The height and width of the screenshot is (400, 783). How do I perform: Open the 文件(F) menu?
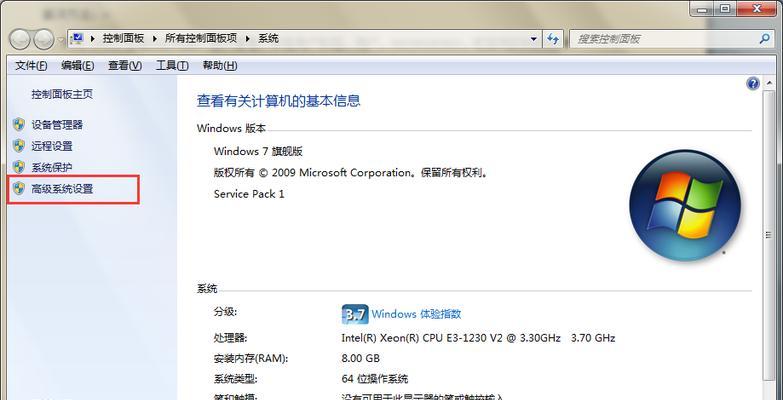tap(31, 65)
